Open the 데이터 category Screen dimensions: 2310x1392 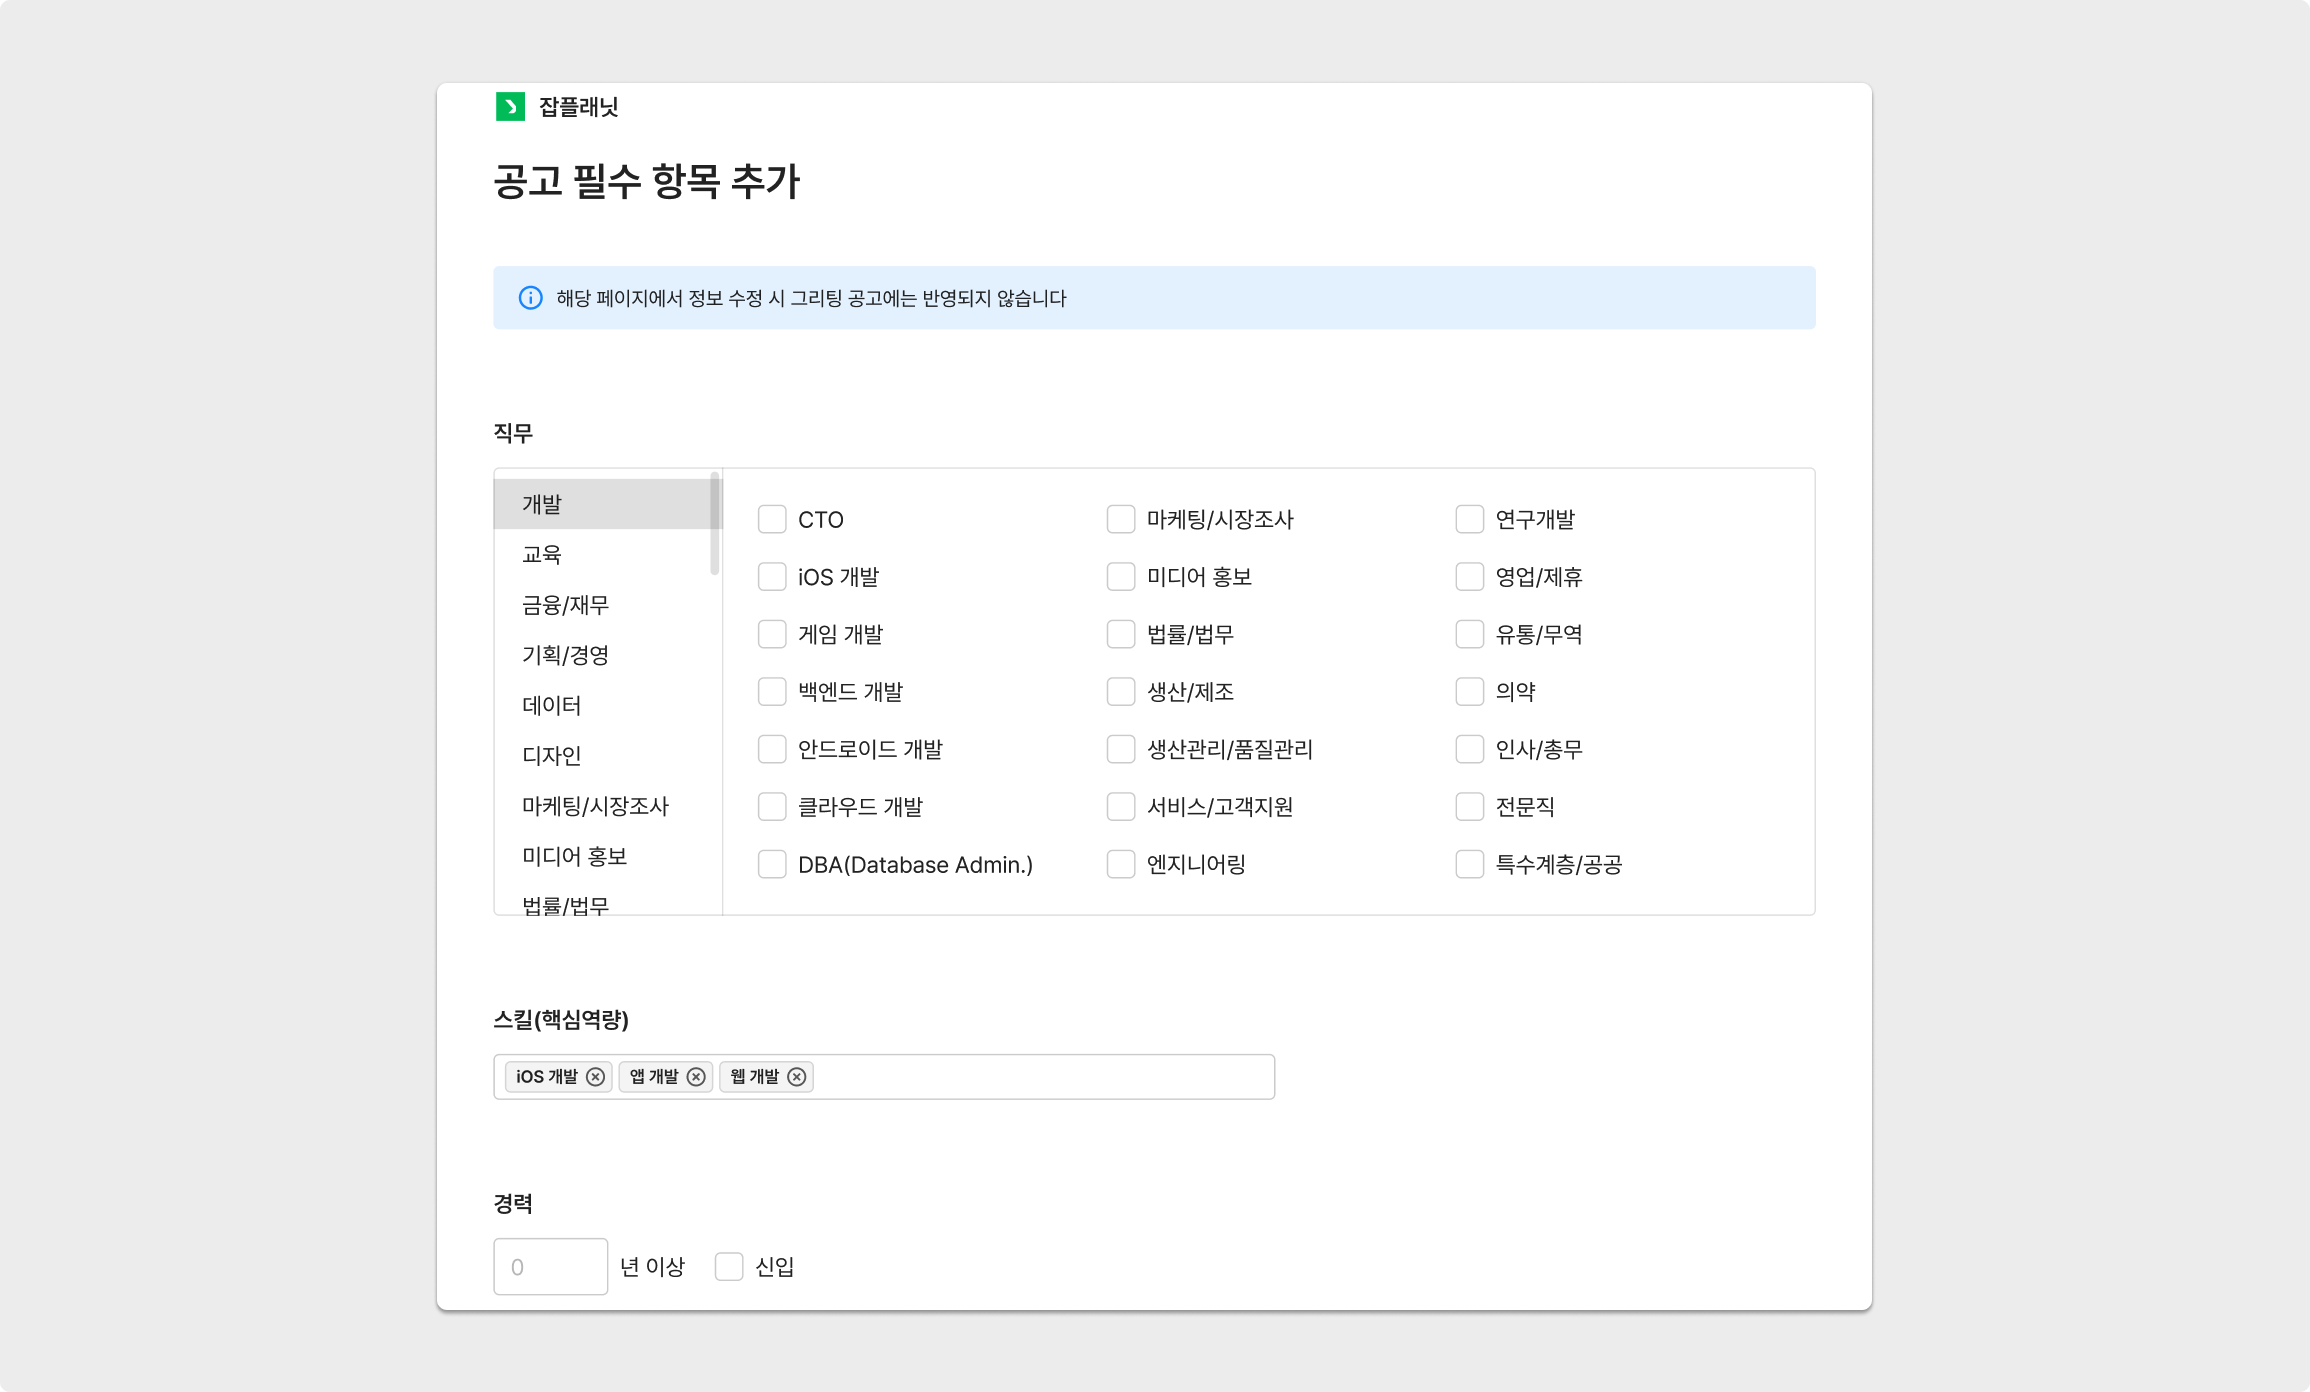551,706
